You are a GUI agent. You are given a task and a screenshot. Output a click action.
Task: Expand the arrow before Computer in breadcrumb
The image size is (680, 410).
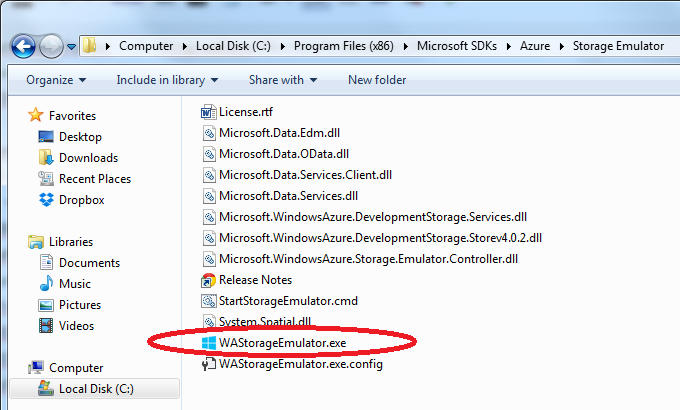[x=108, y=46]
